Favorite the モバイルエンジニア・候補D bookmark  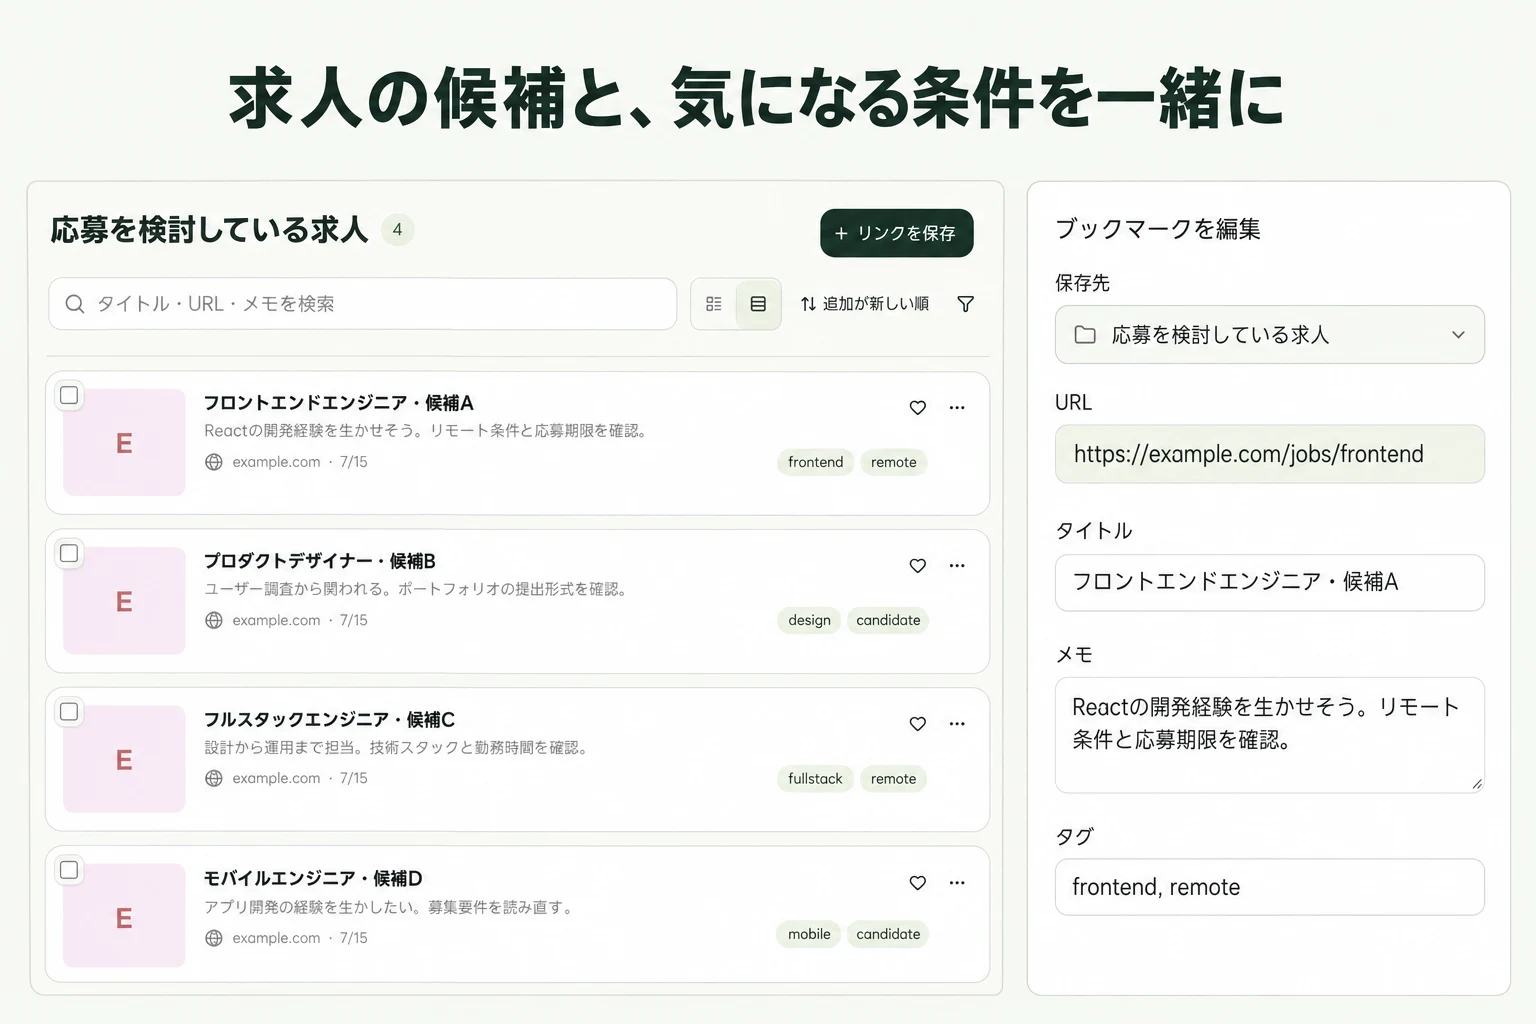click(917, 882)
